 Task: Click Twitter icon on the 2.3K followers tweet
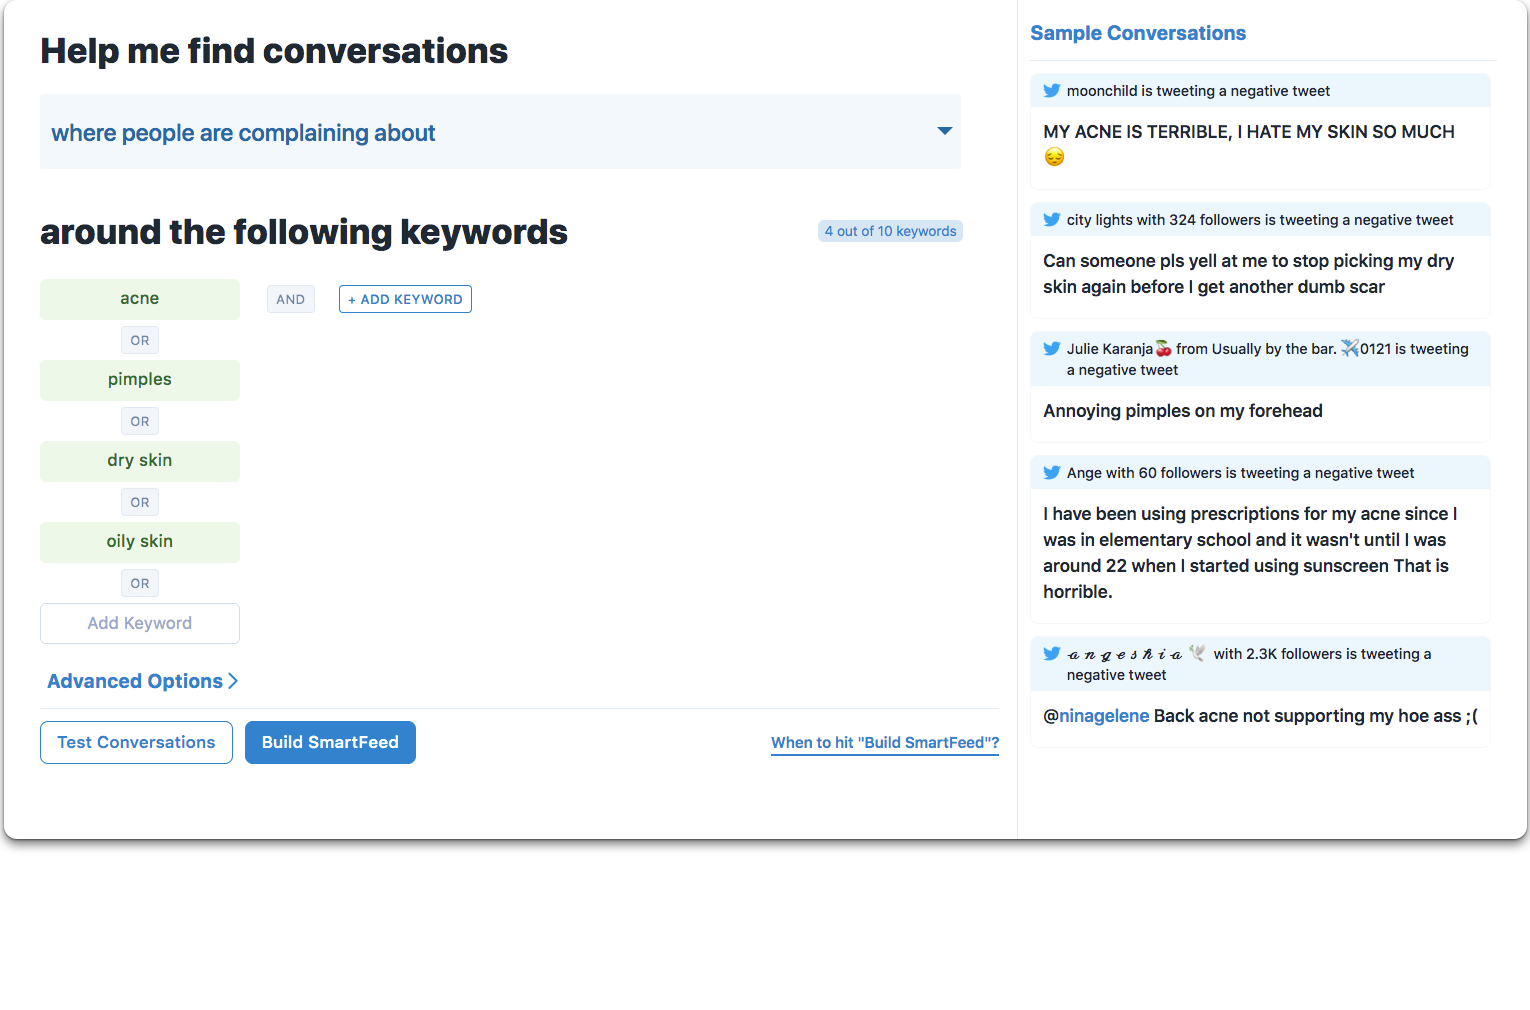coord(1052,654)
